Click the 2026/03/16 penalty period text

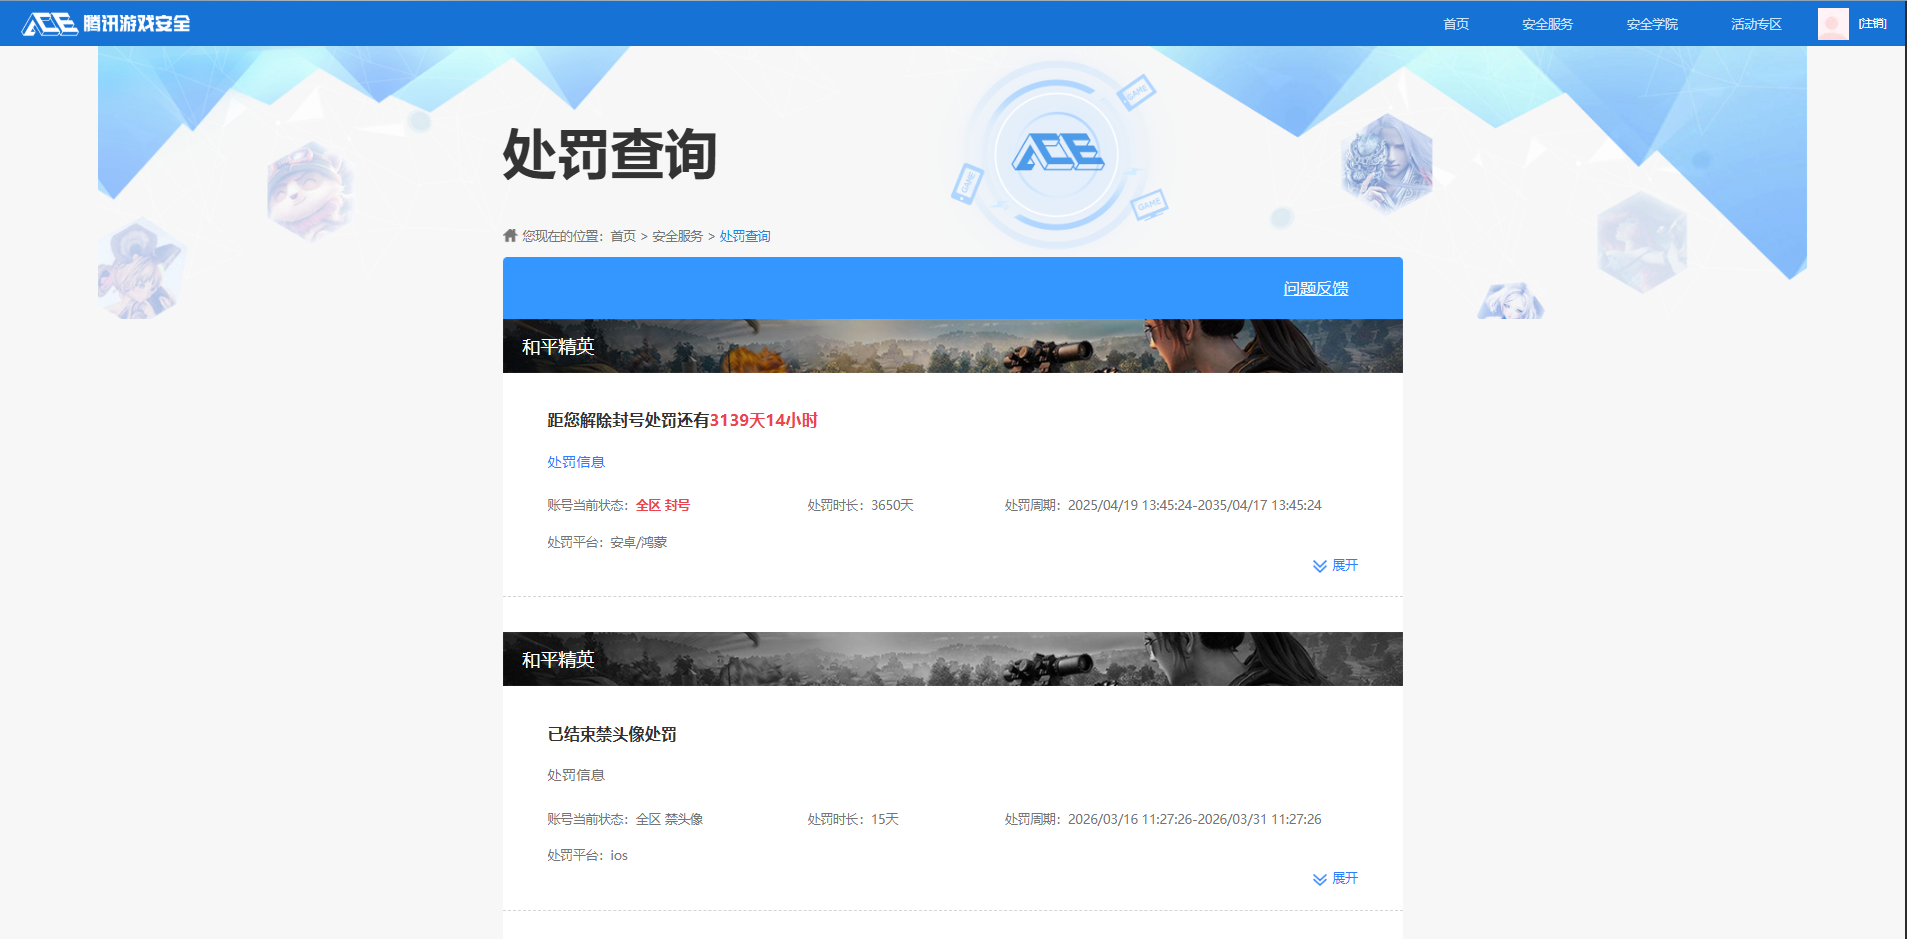click(1163, 819)
